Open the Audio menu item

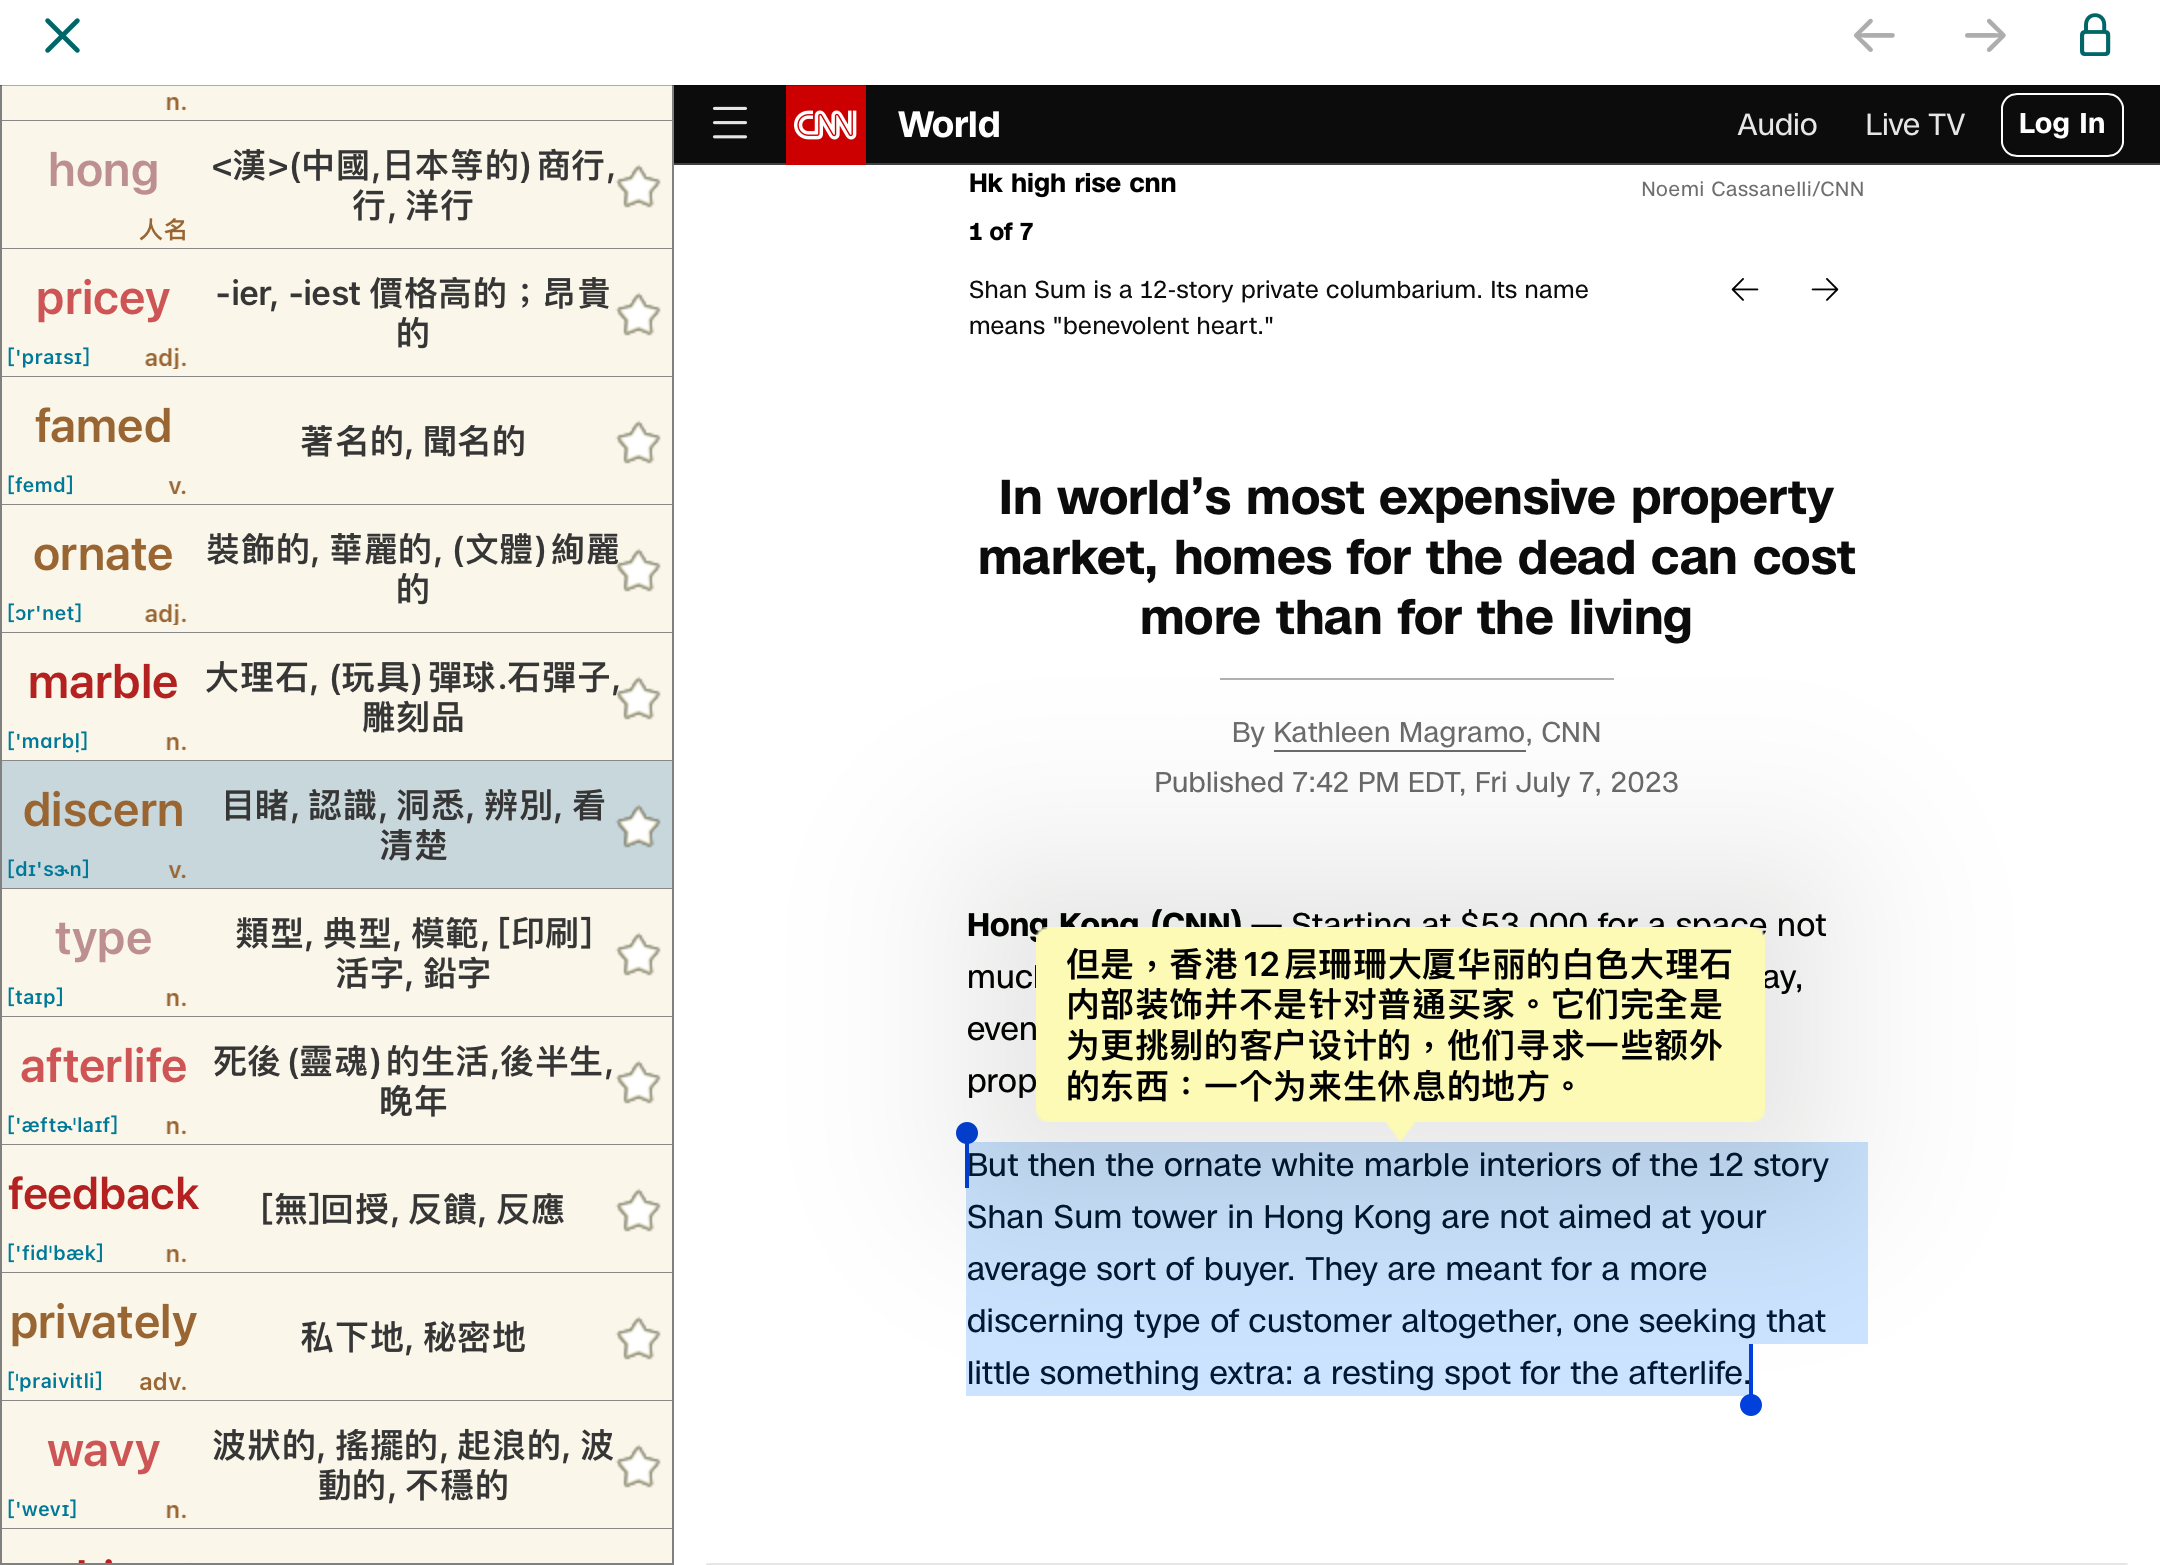pyautogui.click(x=1776, y=125)
